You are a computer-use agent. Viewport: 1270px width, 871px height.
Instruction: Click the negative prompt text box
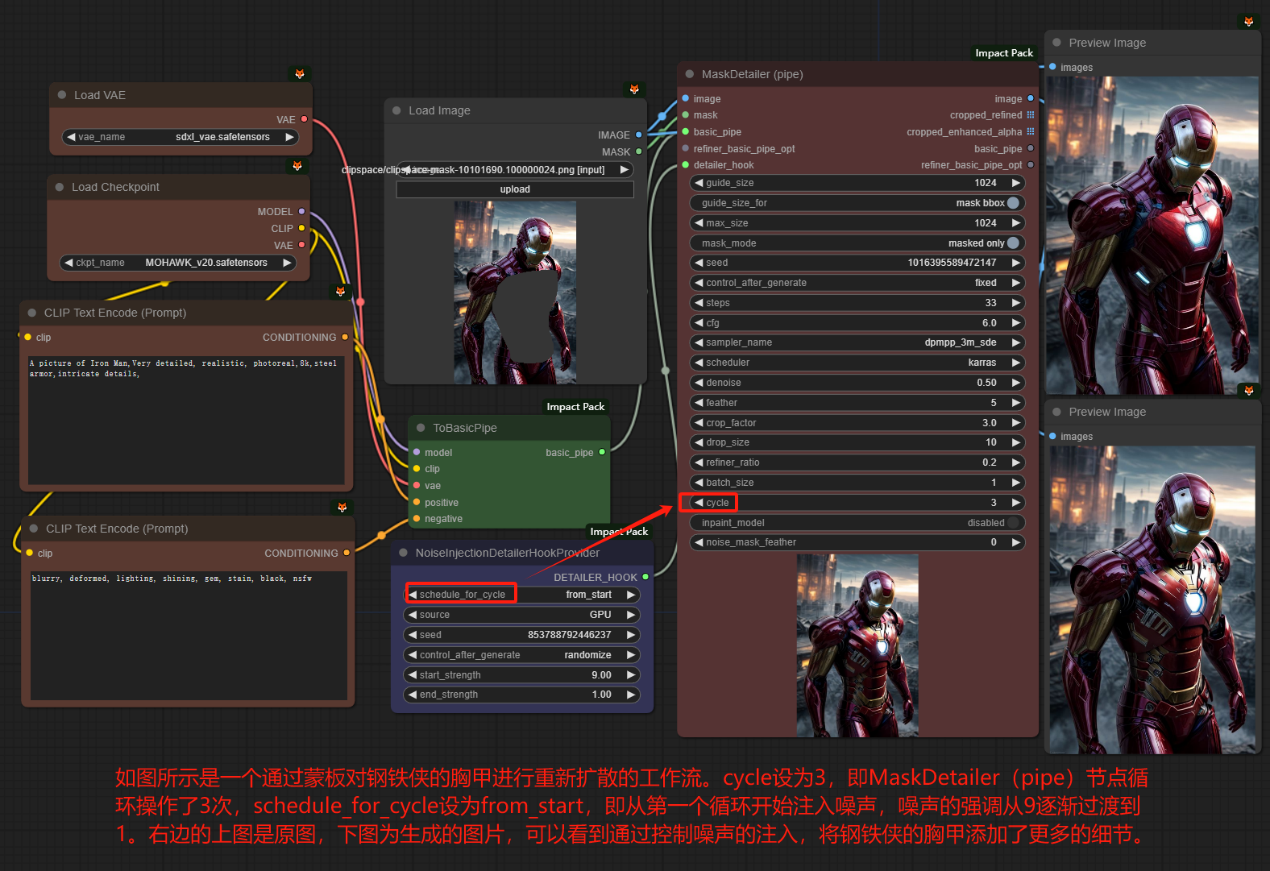click(x=188, y=635)
